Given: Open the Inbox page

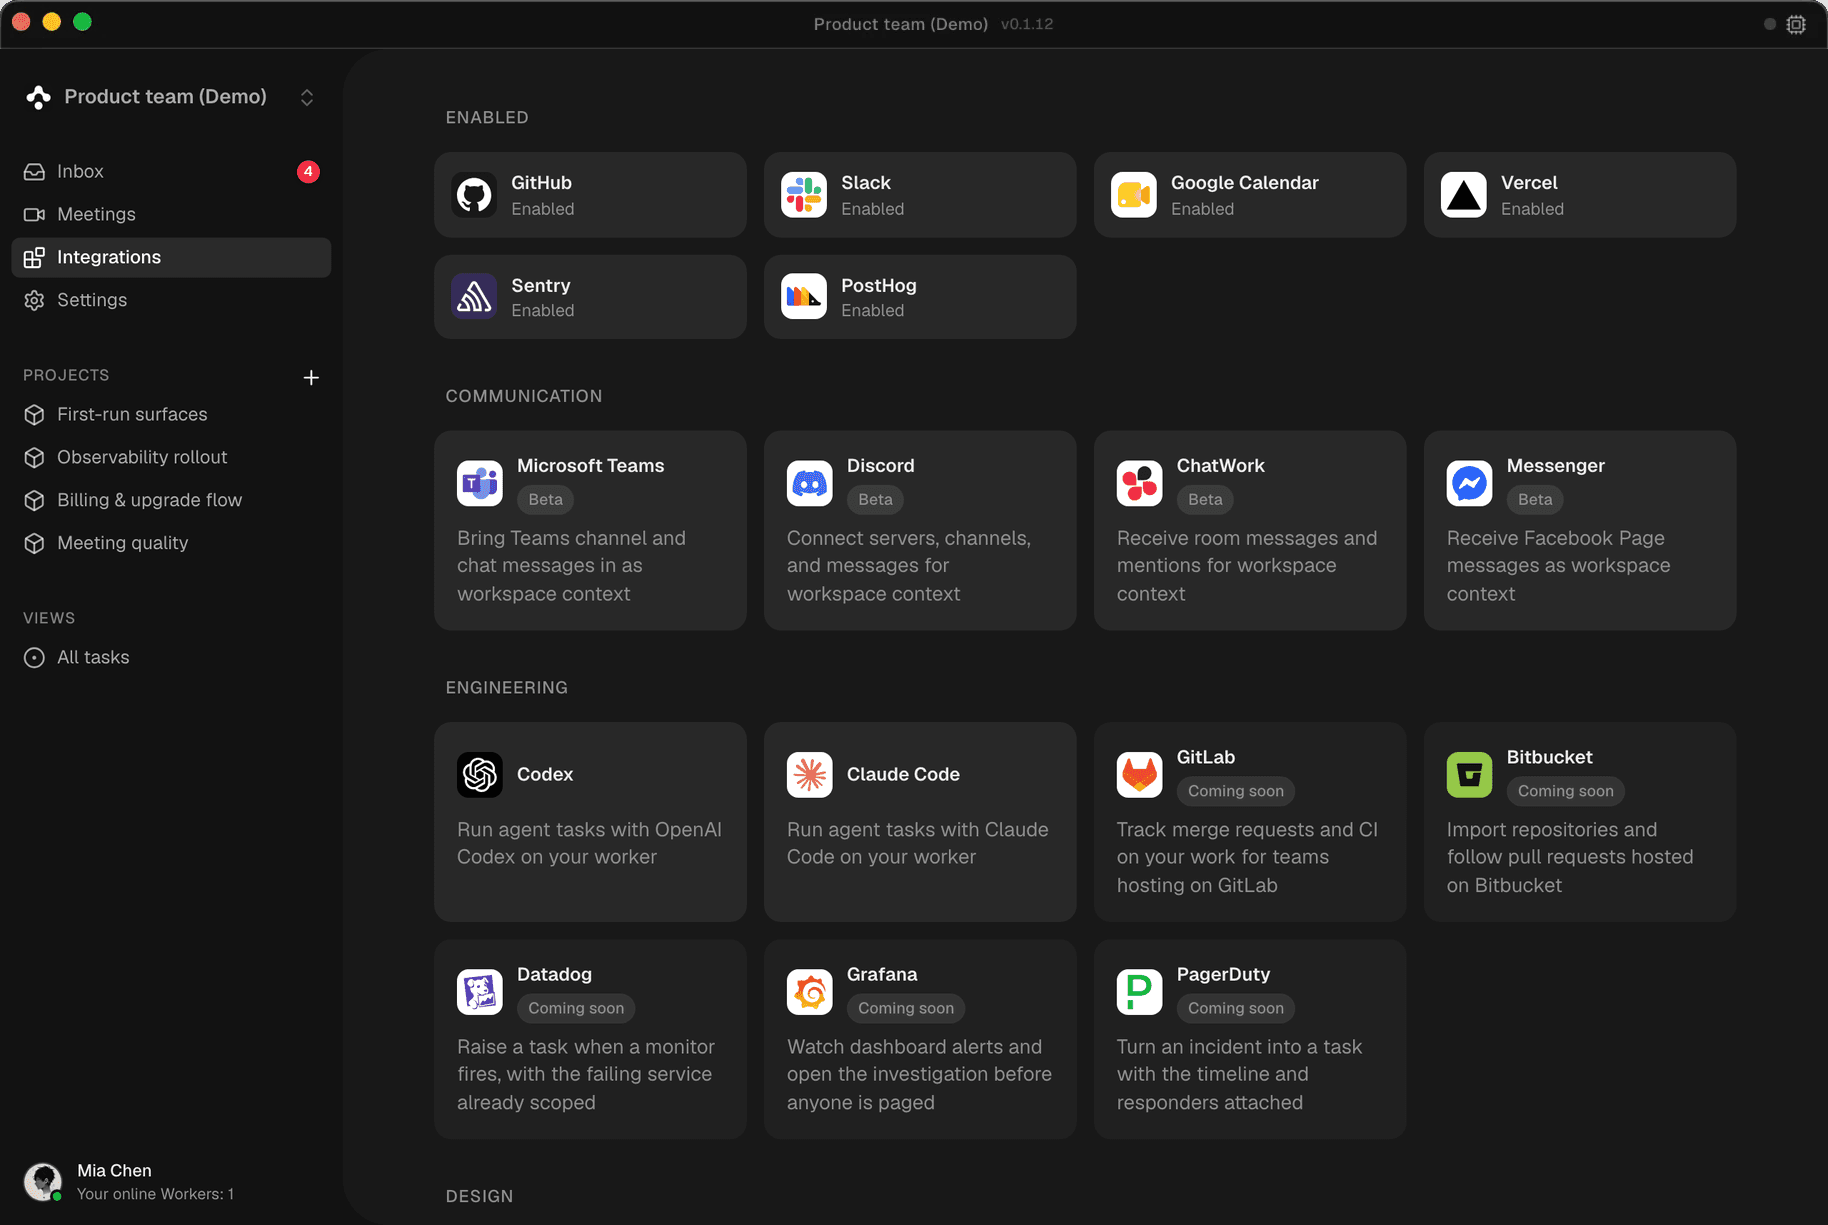Looking at the screenshot, I should 171,172.
